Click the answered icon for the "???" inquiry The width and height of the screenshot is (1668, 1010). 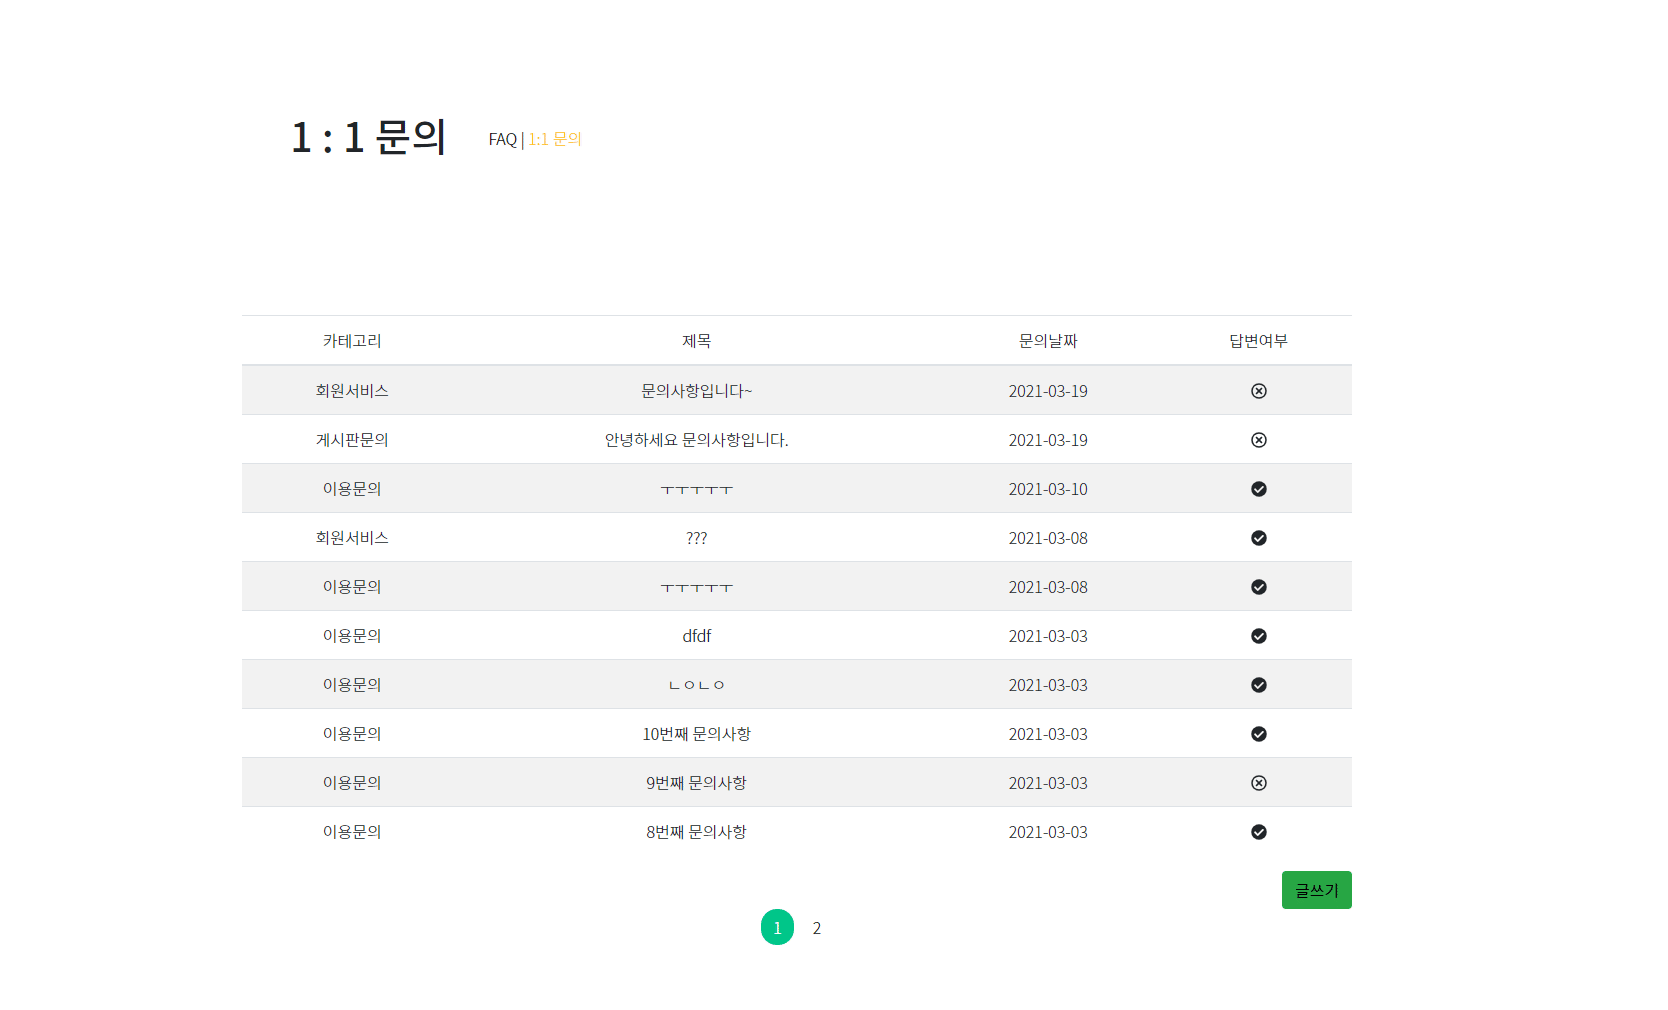tap(1258, 537)
